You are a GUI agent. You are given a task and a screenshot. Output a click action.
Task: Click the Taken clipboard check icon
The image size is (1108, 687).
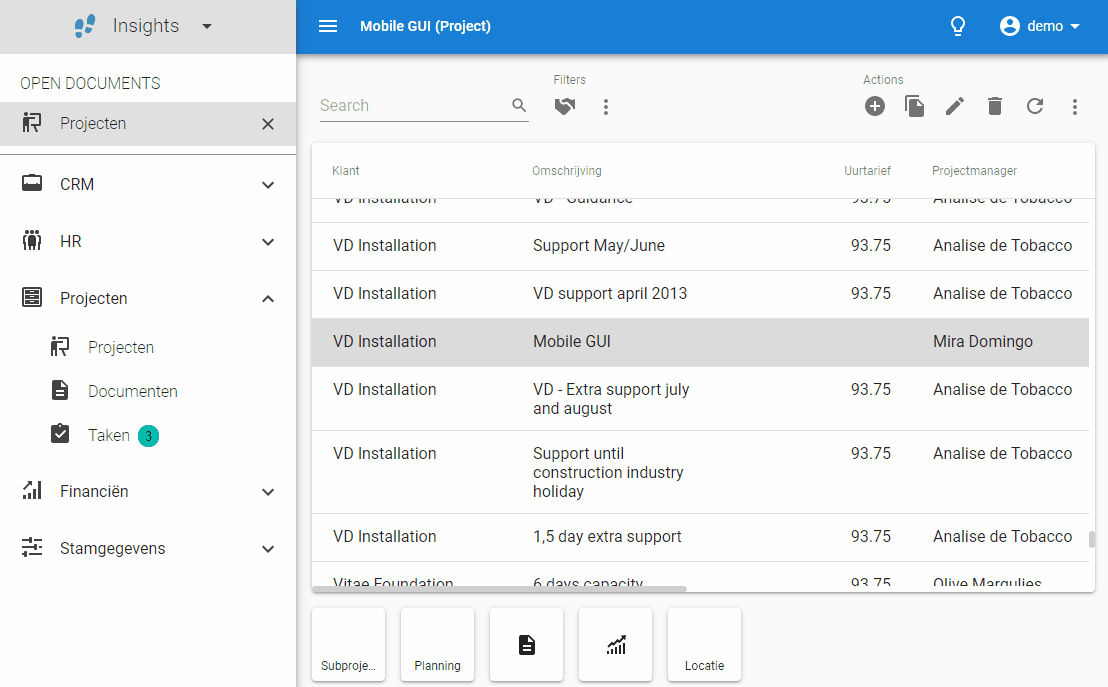60,433
